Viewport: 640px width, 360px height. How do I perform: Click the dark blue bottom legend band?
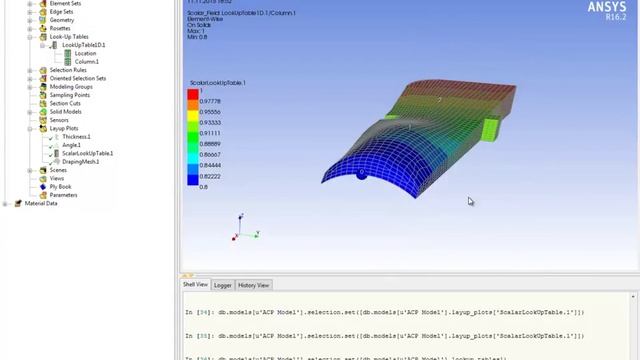pyautogui.click(x=193, y=180)
